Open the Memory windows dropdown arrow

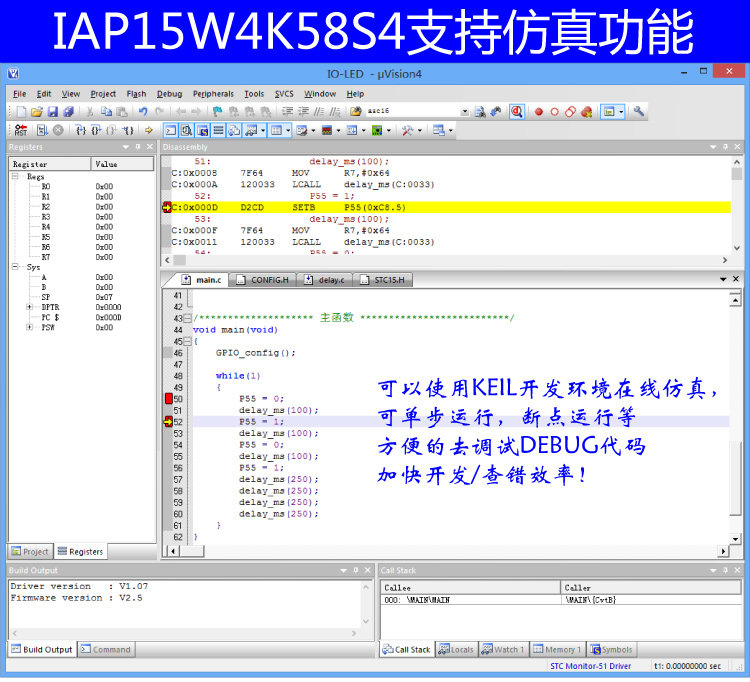click(x=288, y=131)
